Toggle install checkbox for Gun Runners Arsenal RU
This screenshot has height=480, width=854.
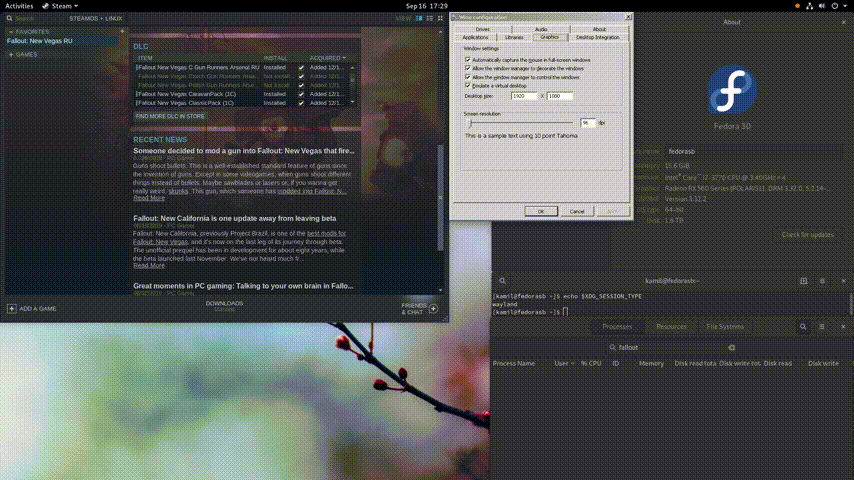pyautogui.click(x=301, y=68)
